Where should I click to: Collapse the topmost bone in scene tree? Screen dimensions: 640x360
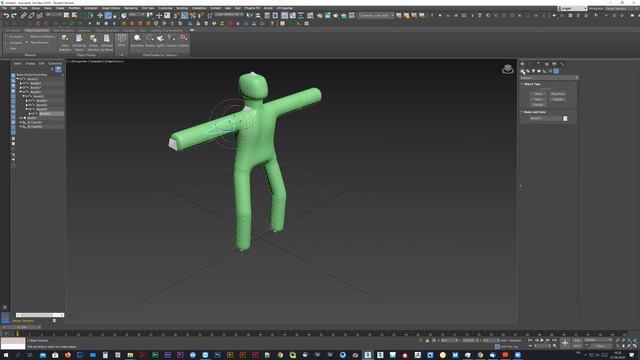click(x=18, y=79)
